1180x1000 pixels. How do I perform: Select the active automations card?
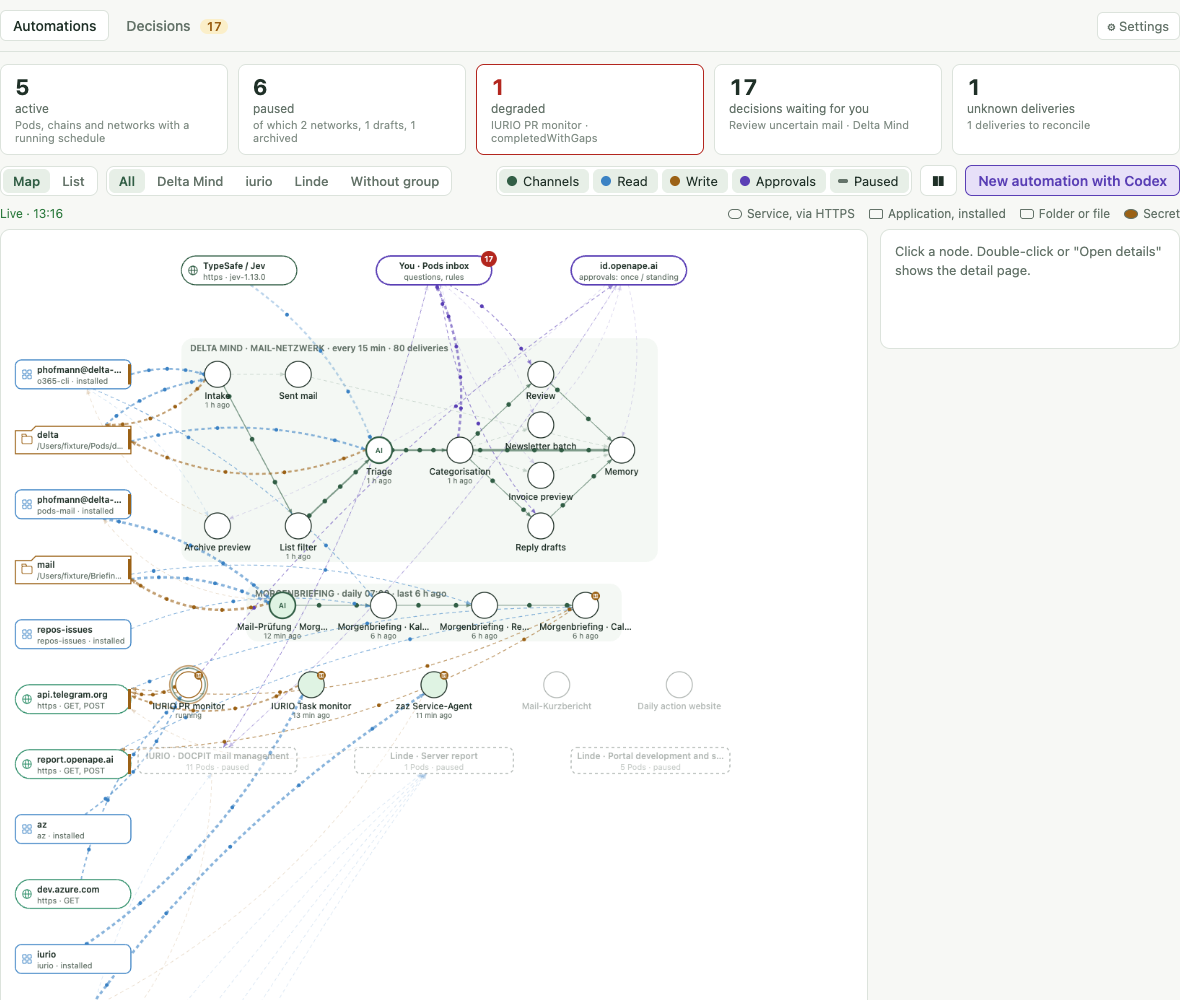coord(114,109)
